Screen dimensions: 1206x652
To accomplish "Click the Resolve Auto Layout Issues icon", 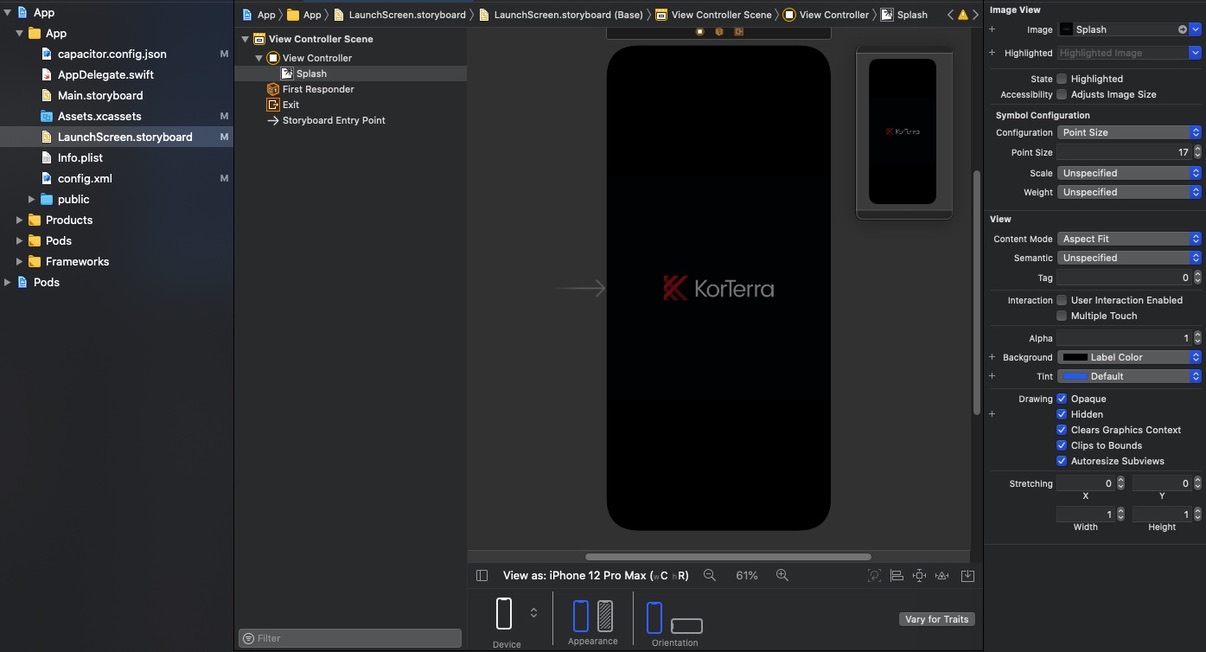I will 942,576.
